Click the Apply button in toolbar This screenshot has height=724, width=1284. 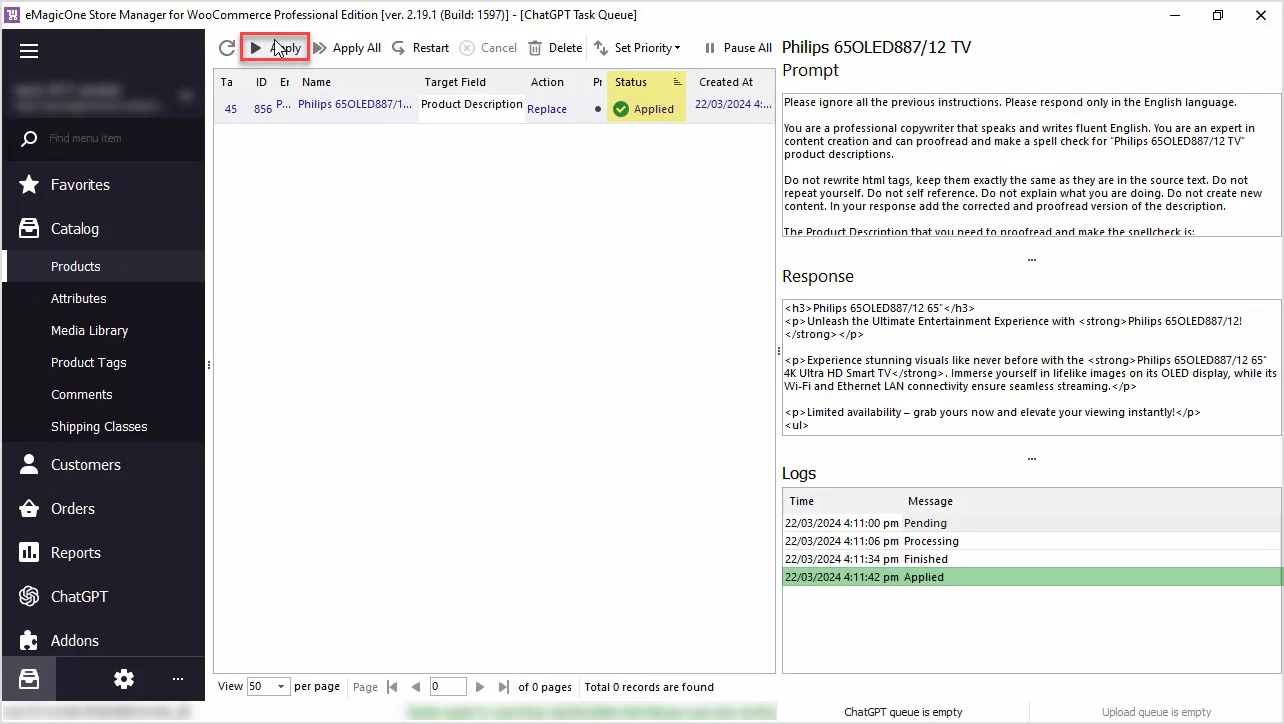pos(275,48)
